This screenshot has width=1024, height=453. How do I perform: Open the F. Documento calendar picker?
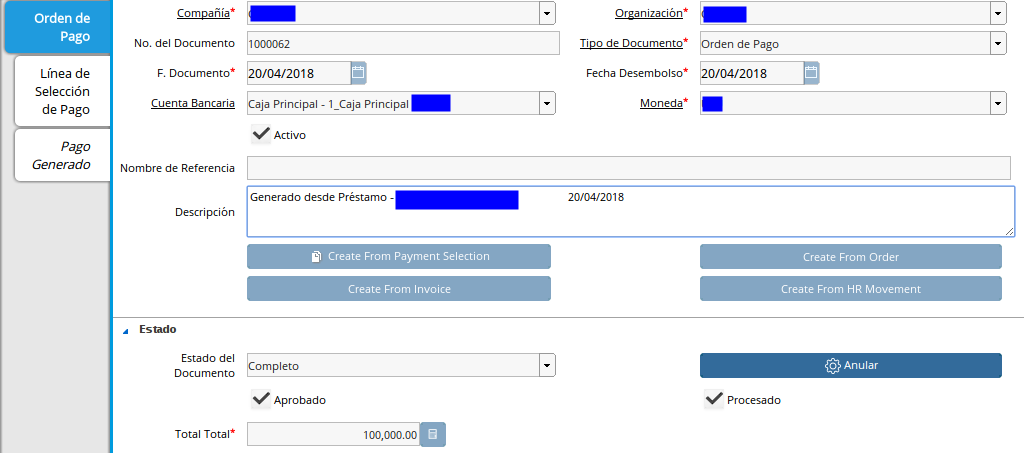pos(358,73)
